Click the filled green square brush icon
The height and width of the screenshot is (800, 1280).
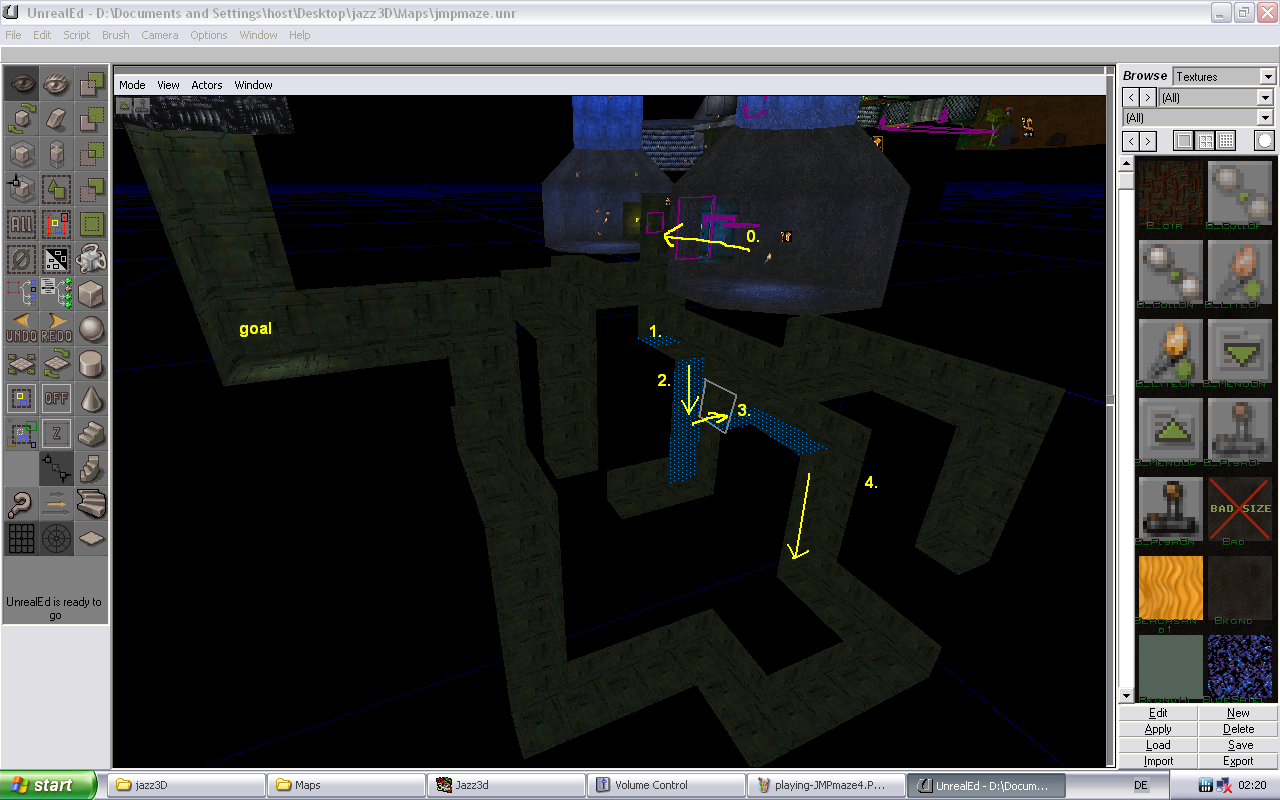(x=91, y=224)
